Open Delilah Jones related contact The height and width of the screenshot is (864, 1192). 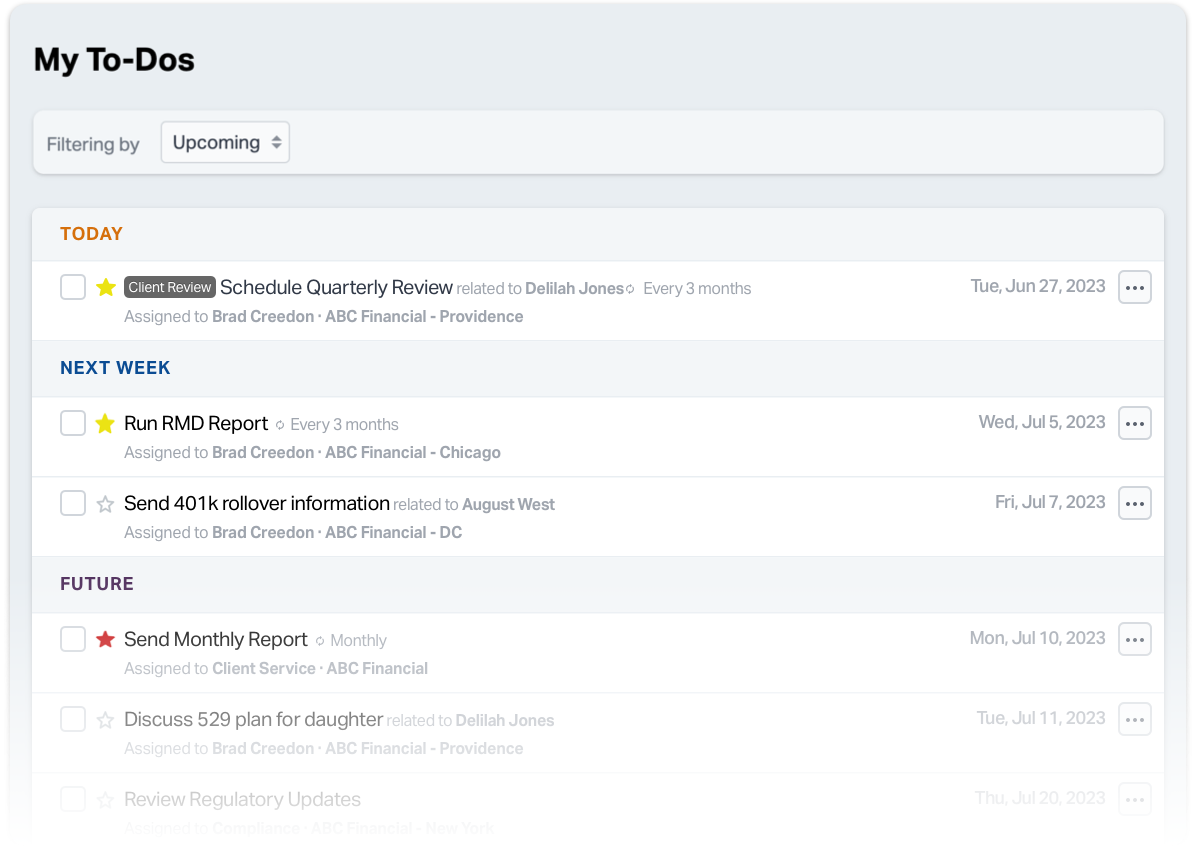(x=574, y=288)
